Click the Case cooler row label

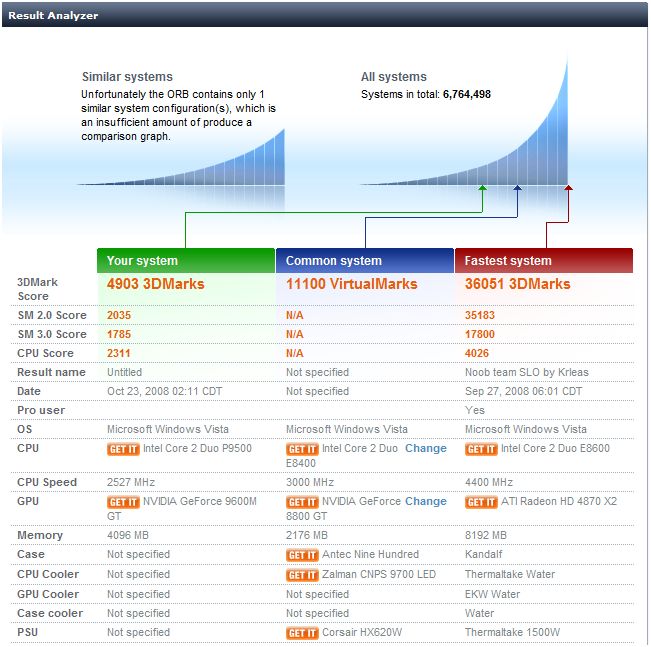(50, 614)
